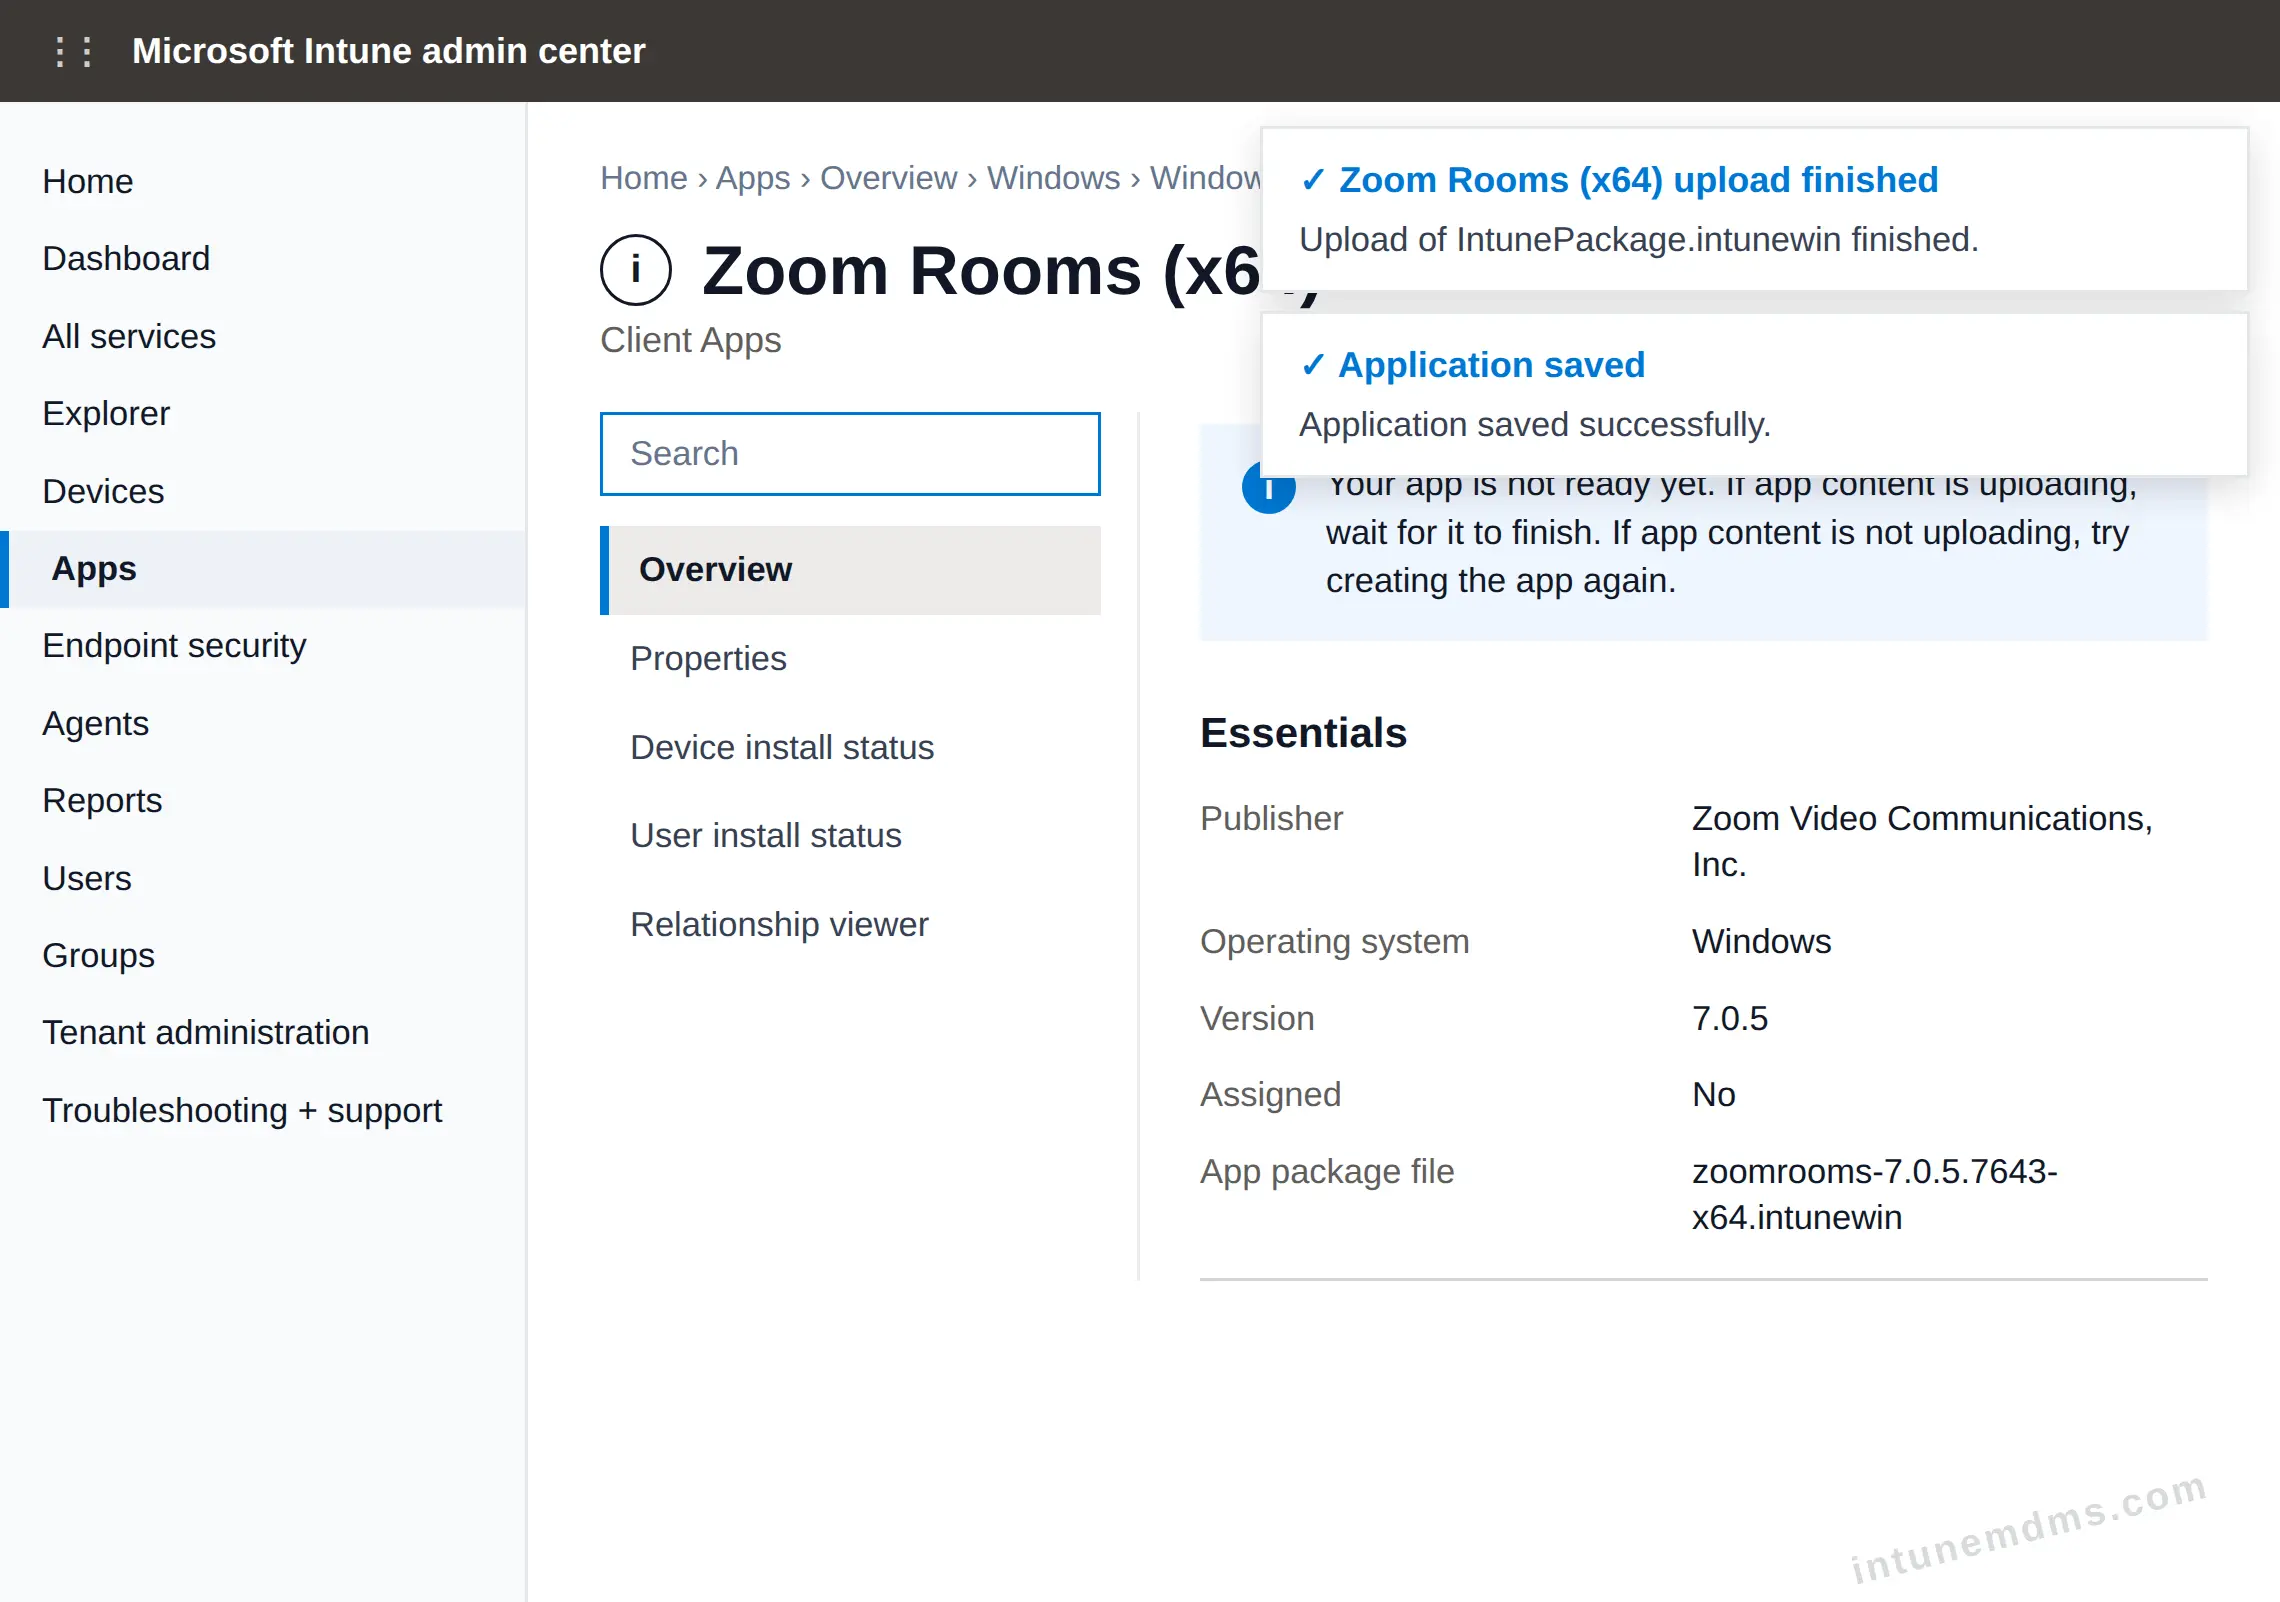The height and width of the screenshot is (1602, 2280).
Task: Click the Version field label
Action: click(x=1257, y=1019)
